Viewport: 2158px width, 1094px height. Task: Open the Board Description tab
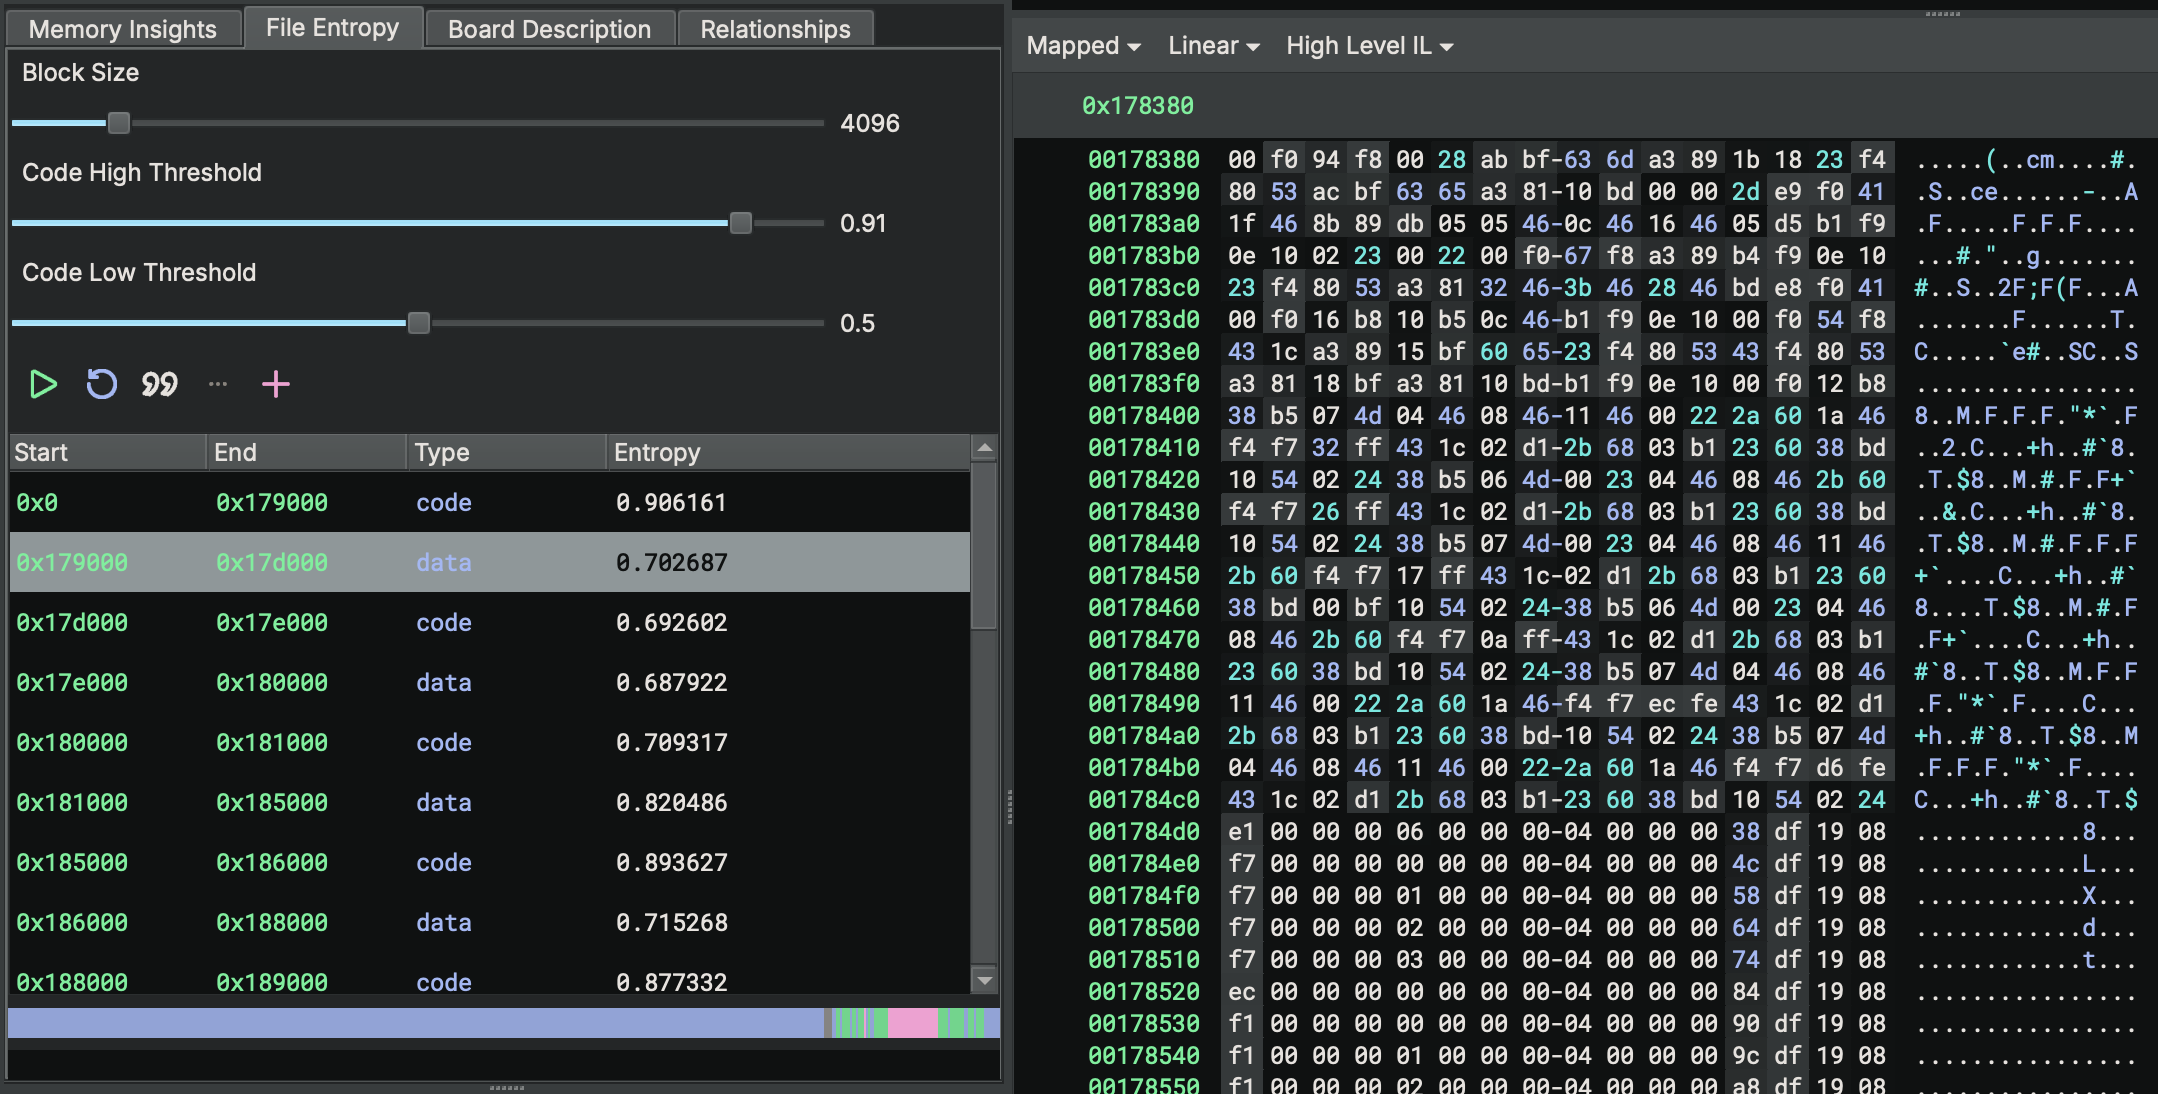click(550, 29)
